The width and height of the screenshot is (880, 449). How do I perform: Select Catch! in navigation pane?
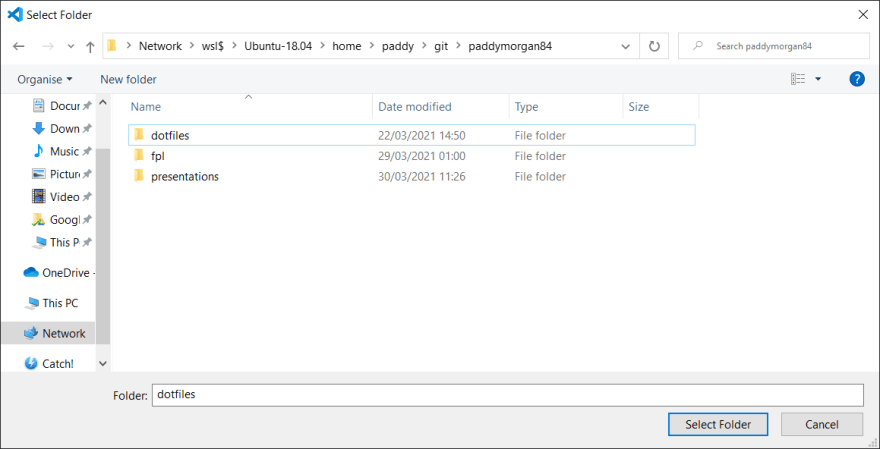[x=49, y=364]
